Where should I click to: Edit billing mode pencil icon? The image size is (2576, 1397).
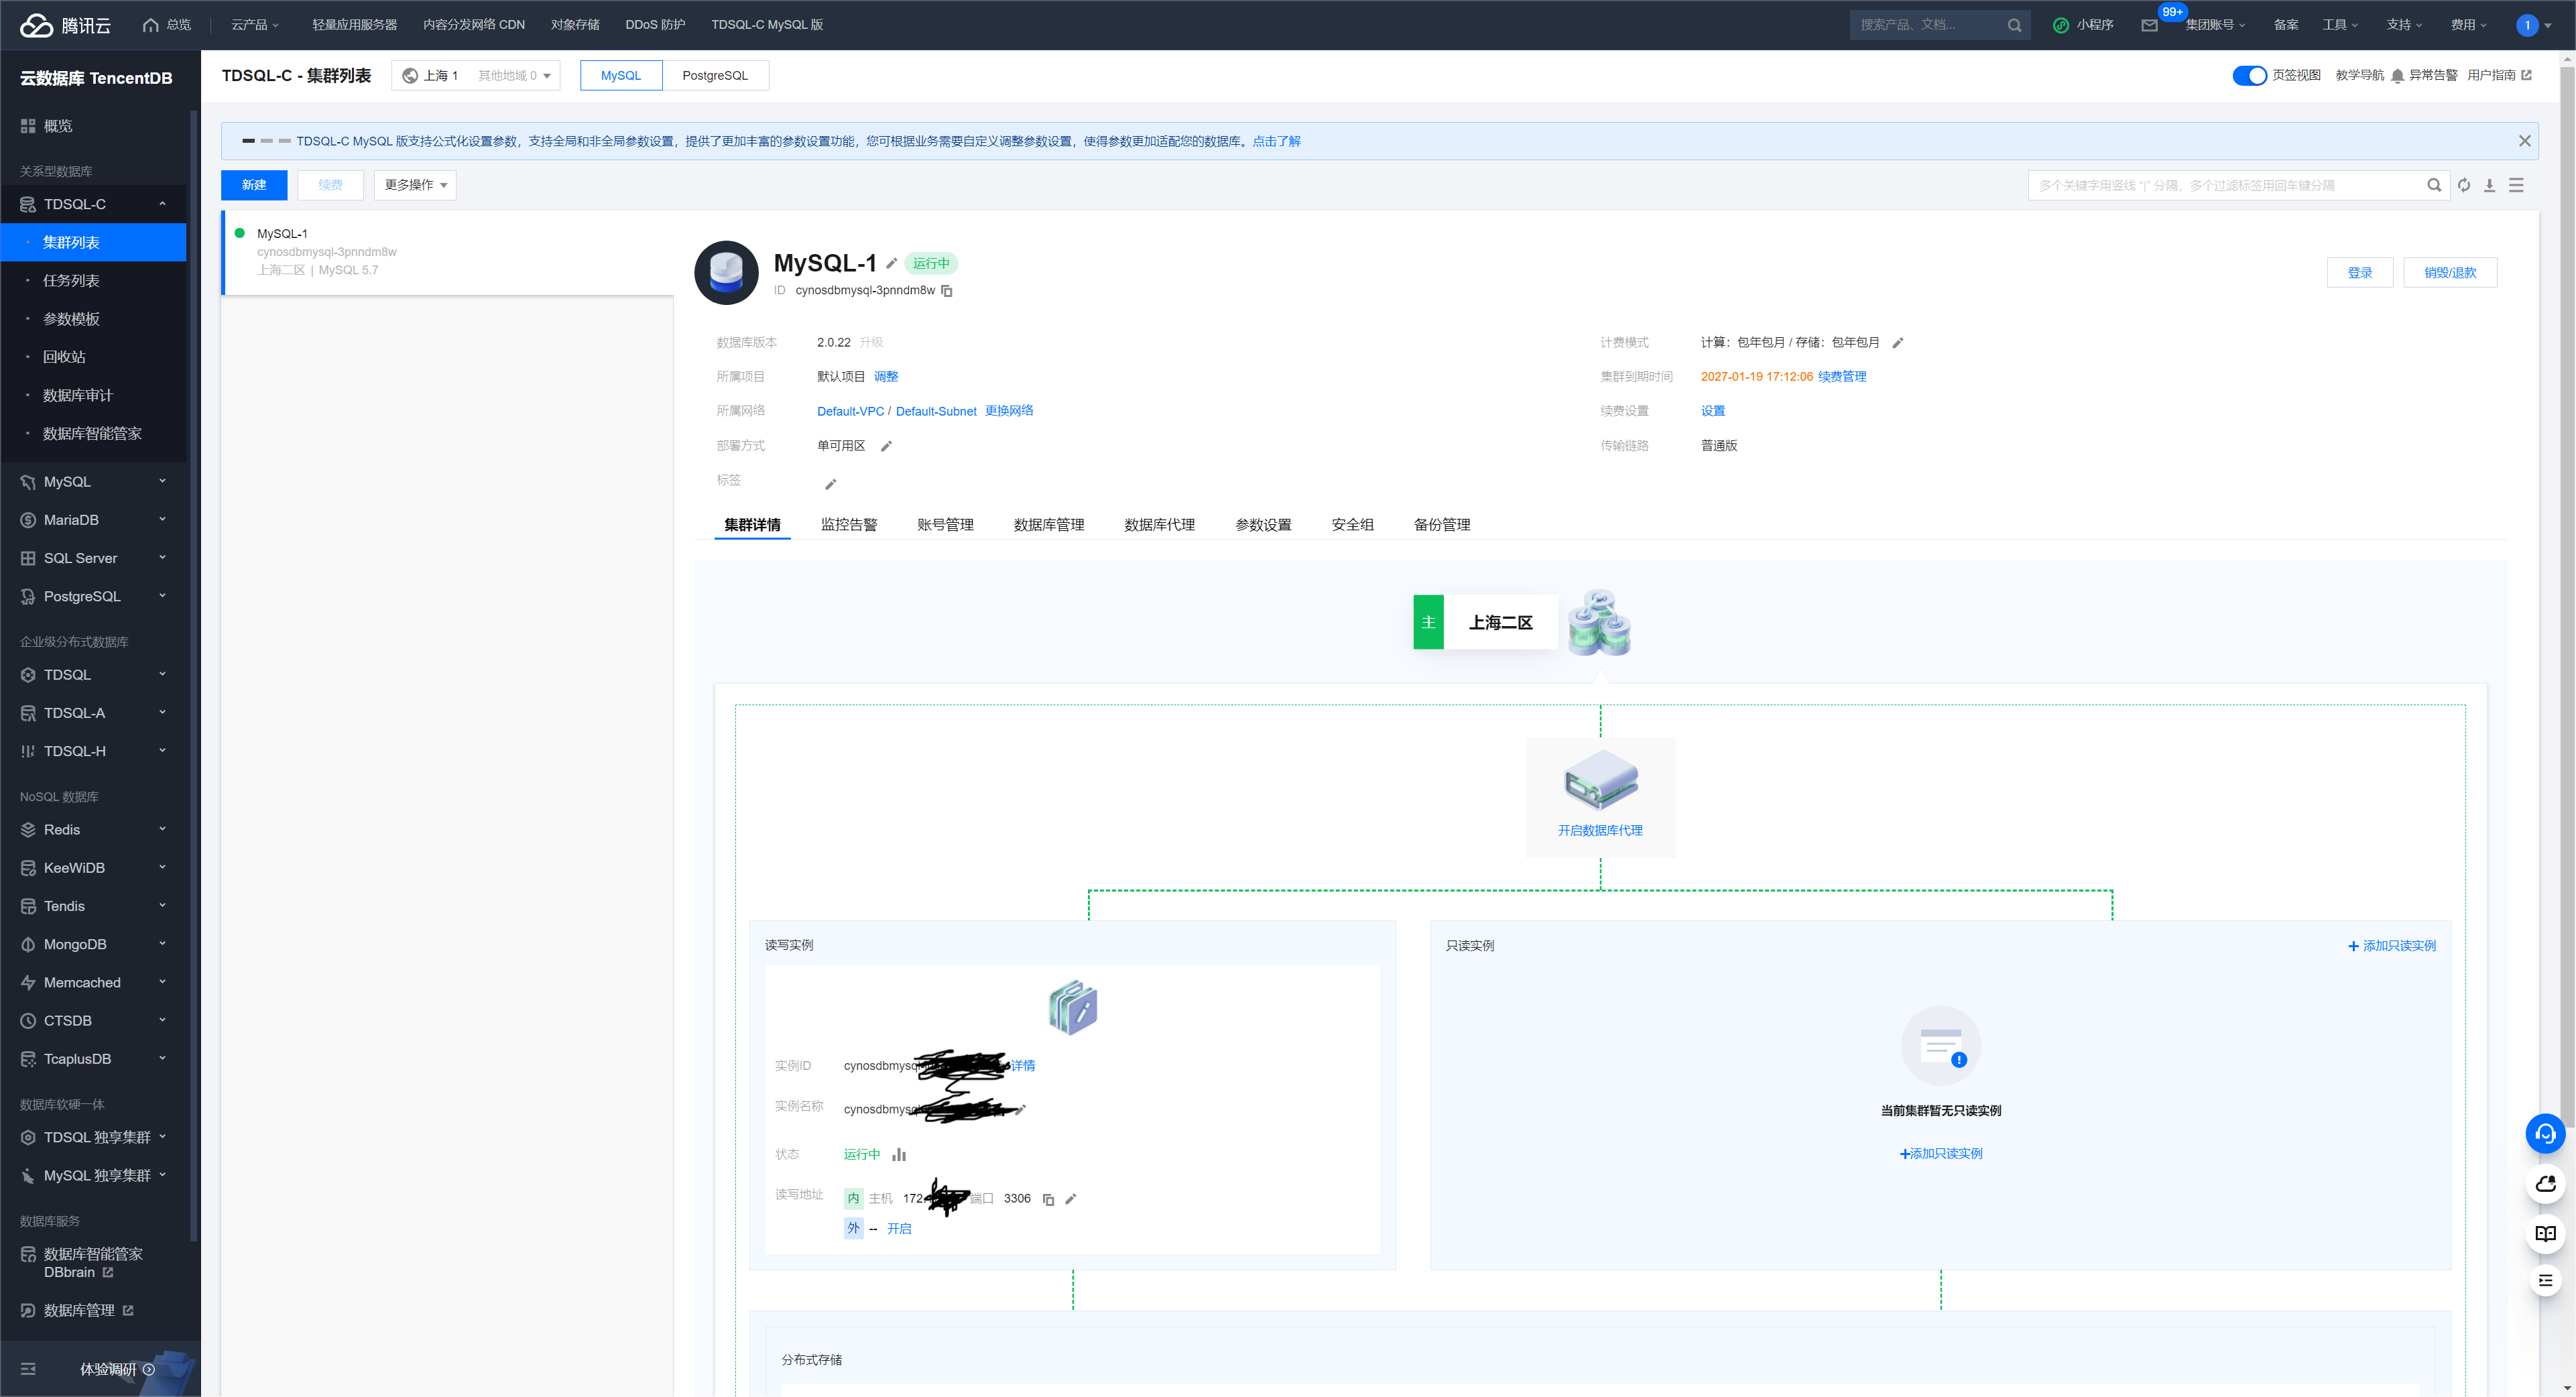point(1898,343)
